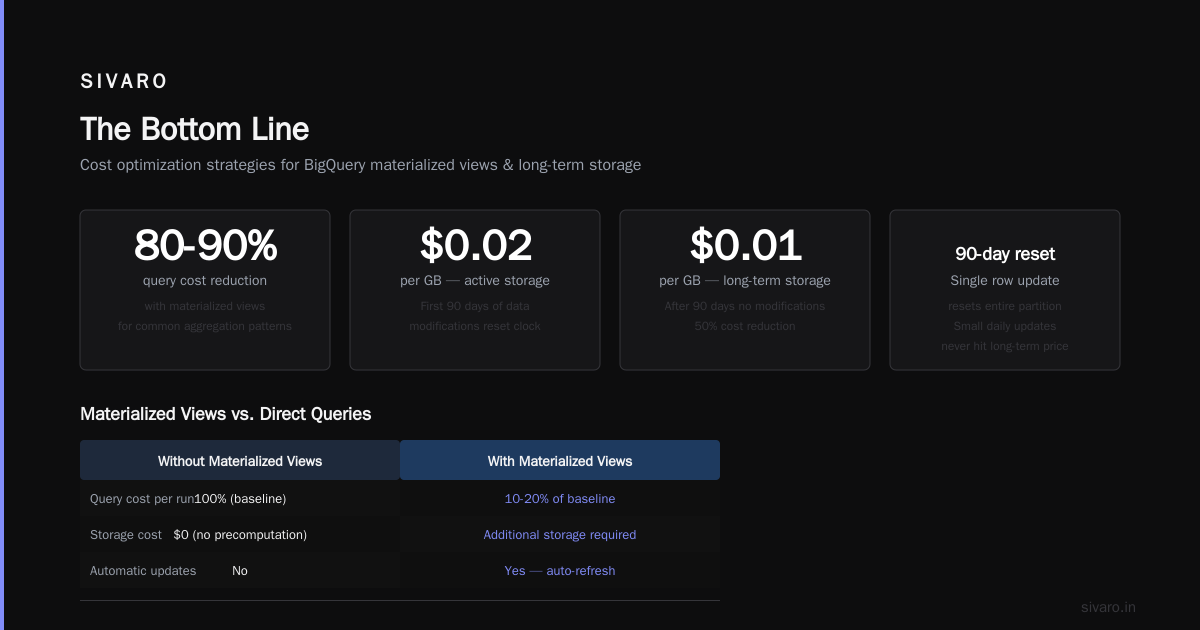Select 'Without Materialized Views' column header
This screenshot has width=1200, height=630.
tap(240, 461)
